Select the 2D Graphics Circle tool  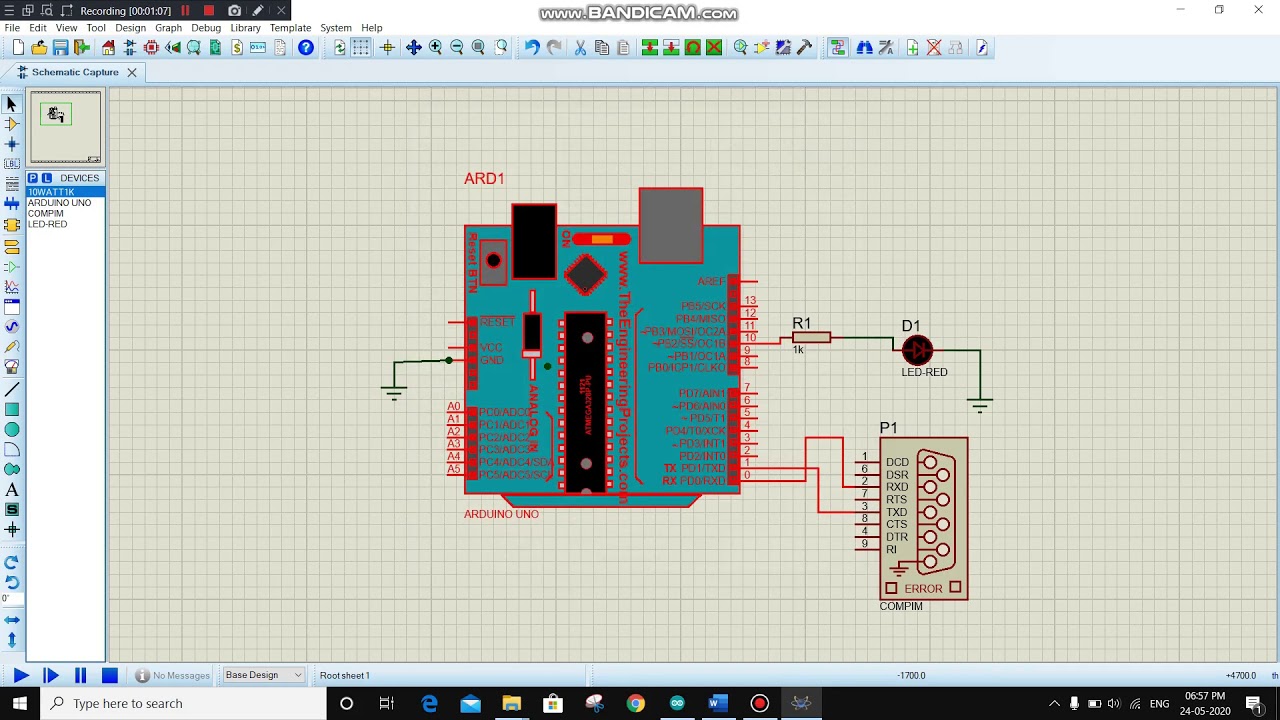coord(12,429)
